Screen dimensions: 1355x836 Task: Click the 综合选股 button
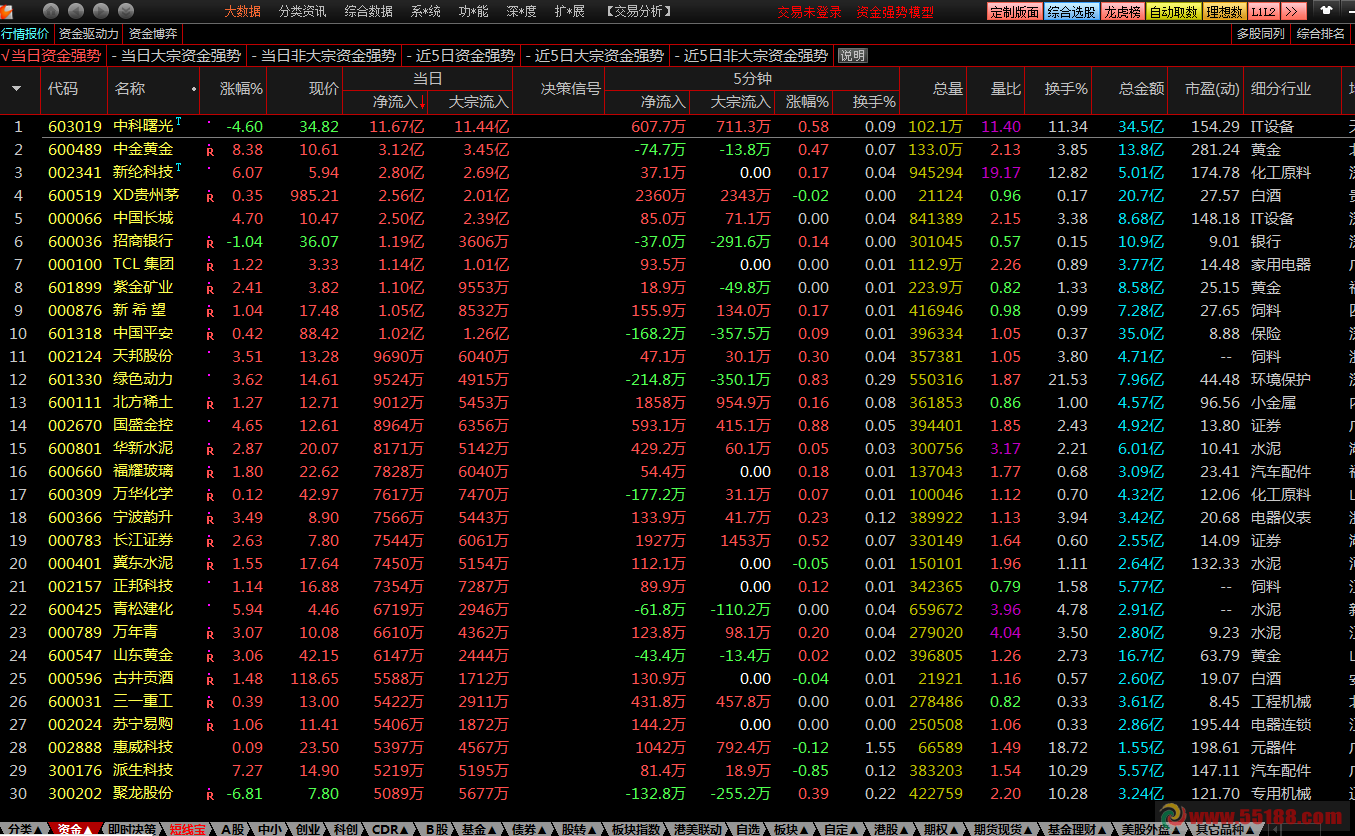tap(1071, 12)
